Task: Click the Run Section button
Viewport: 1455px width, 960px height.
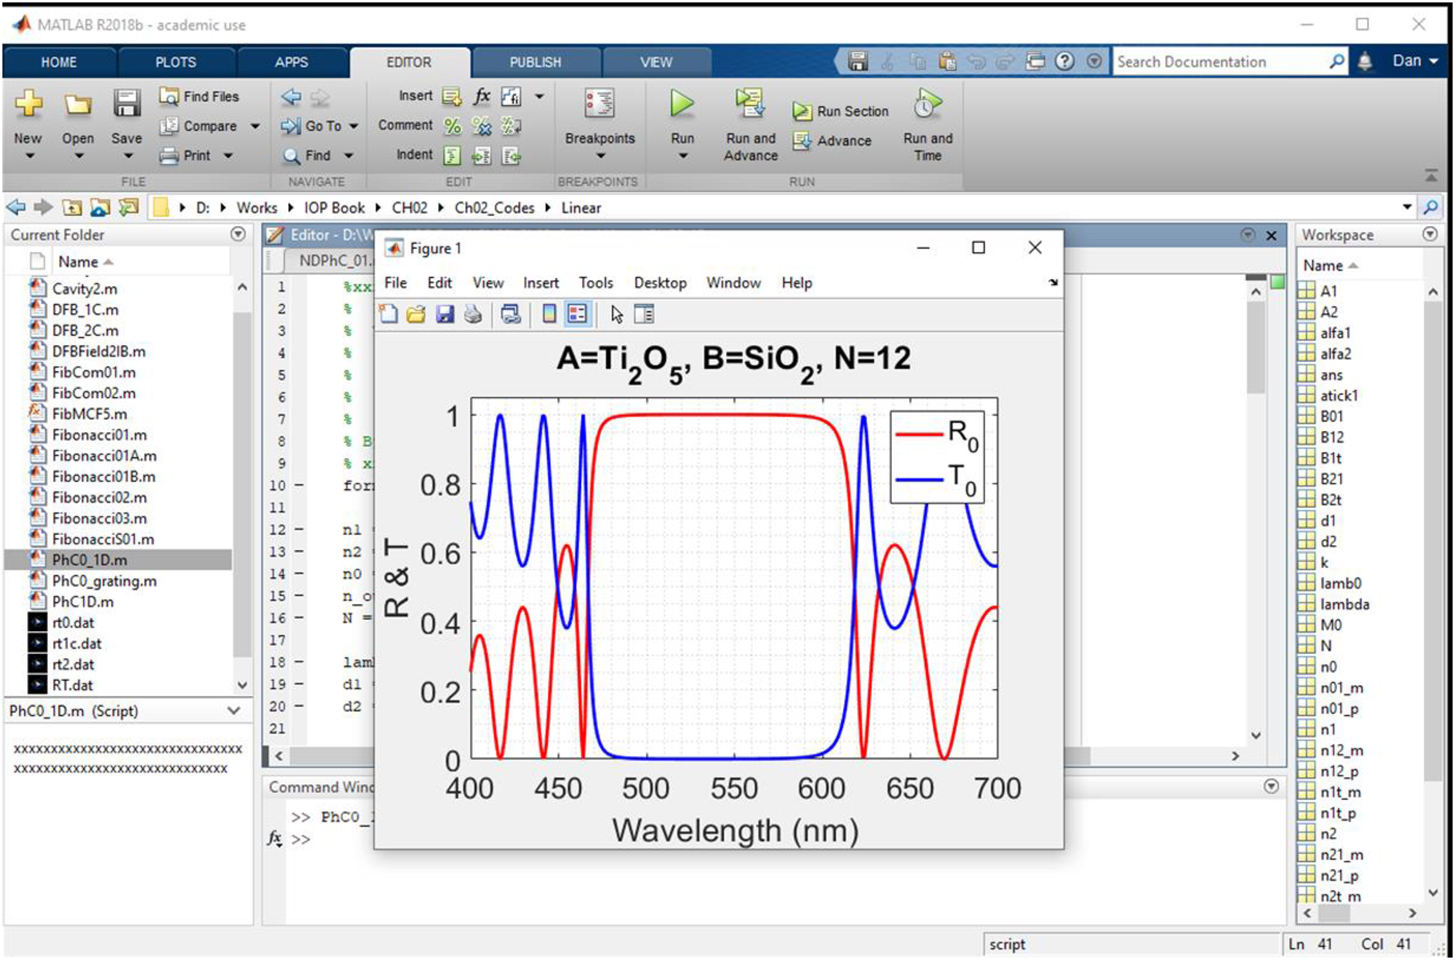Action: click(x=841, y=111)
